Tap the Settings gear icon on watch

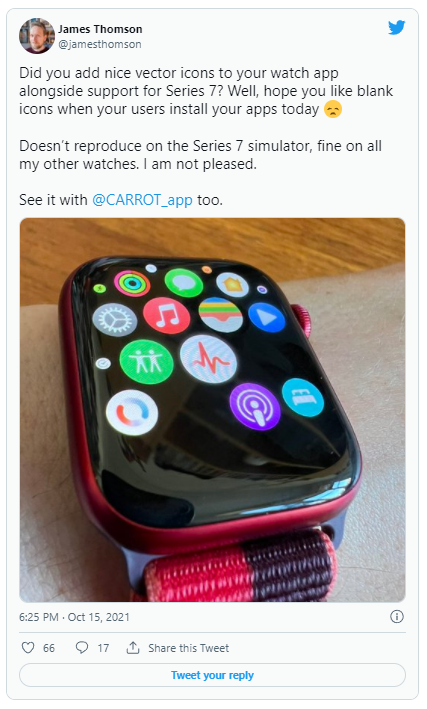pos(115,320)
